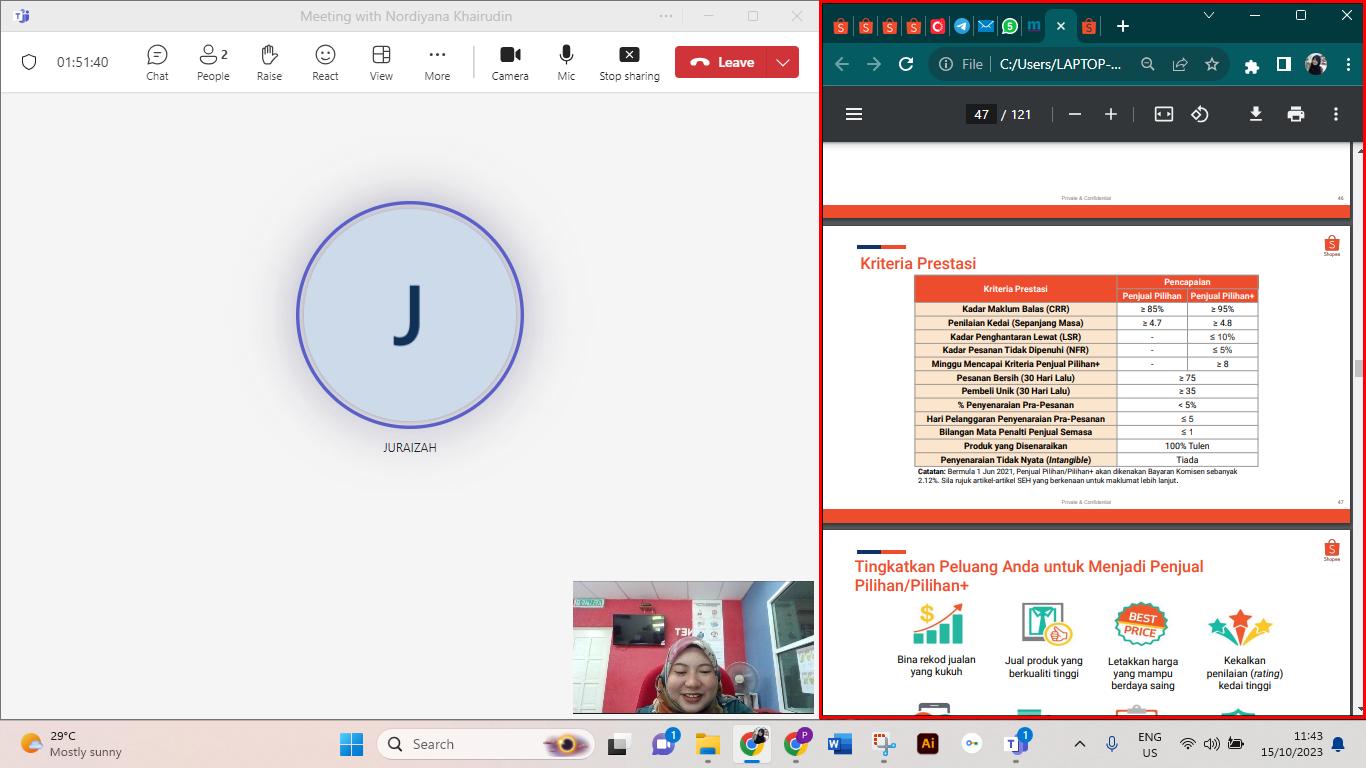Zoom out of the PDF

click(1075, 114)
